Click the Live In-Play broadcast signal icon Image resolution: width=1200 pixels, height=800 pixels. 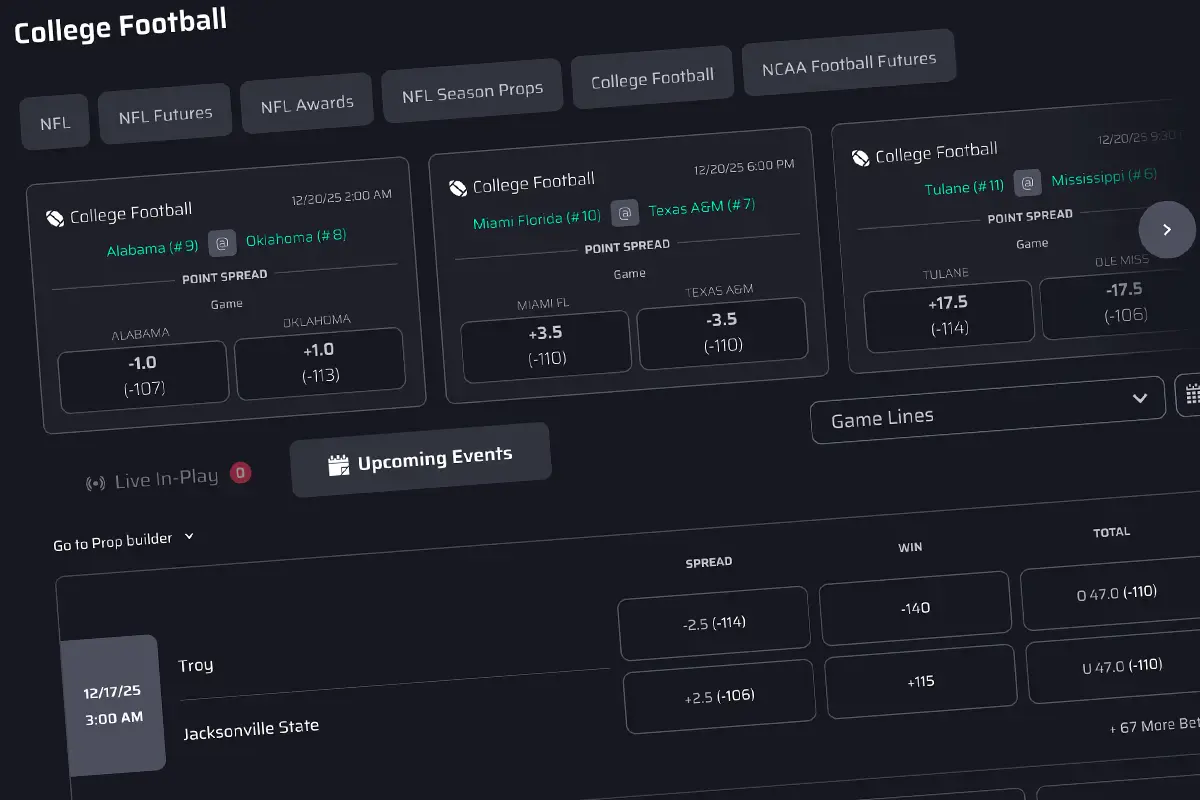95,481
